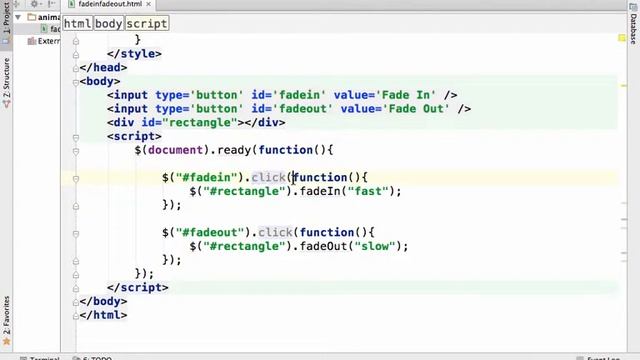Fold the <script> tag block
The image size is (640, 360).
[x=76, y=138]
